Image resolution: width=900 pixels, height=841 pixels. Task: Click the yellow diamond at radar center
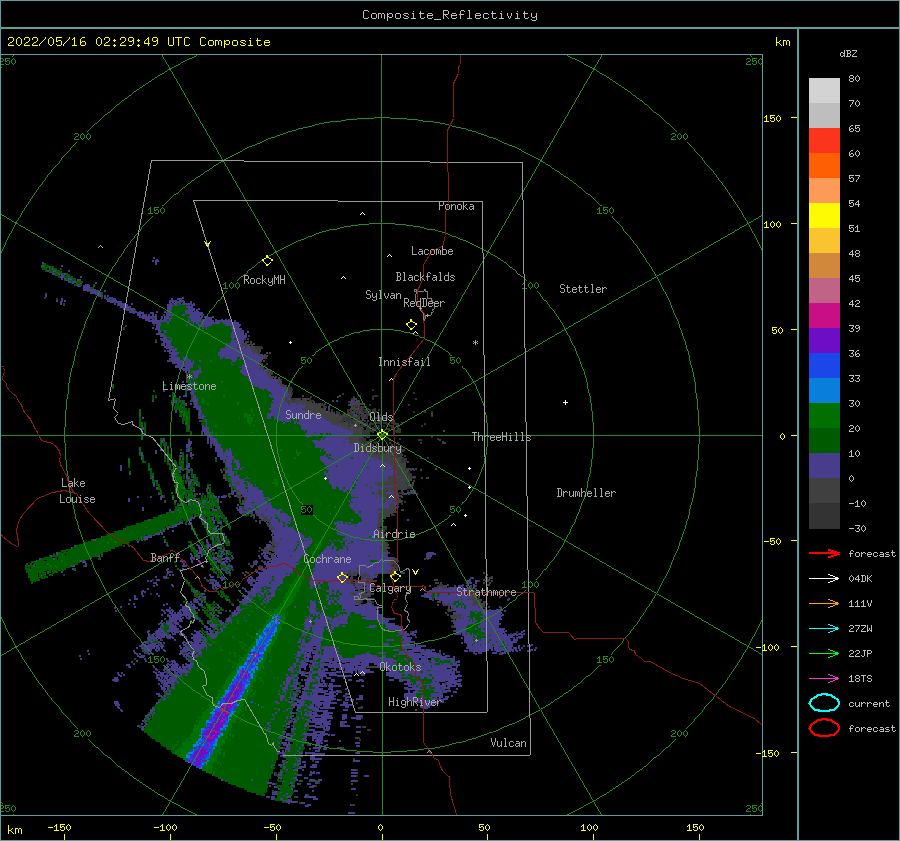(x=382, y=435)
